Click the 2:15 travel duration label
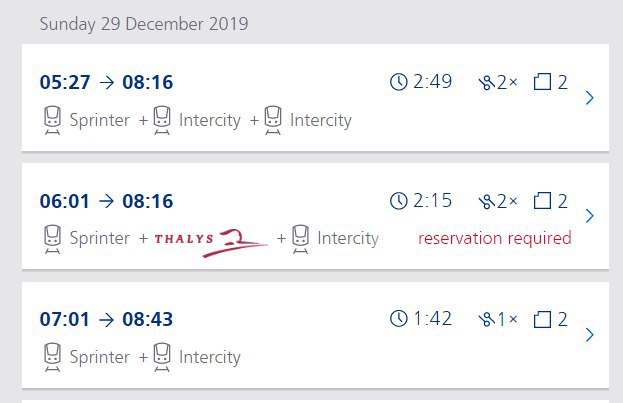 [x=432, y=201]
